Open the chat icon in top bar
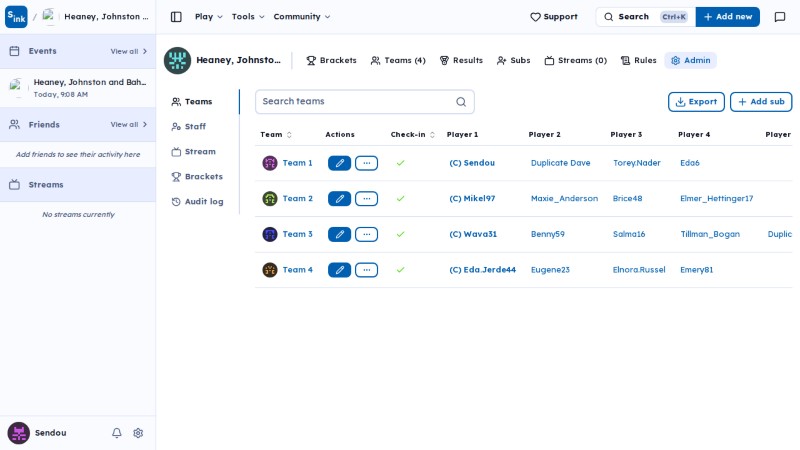Viewport: 800px width, 450px height. 780,17
